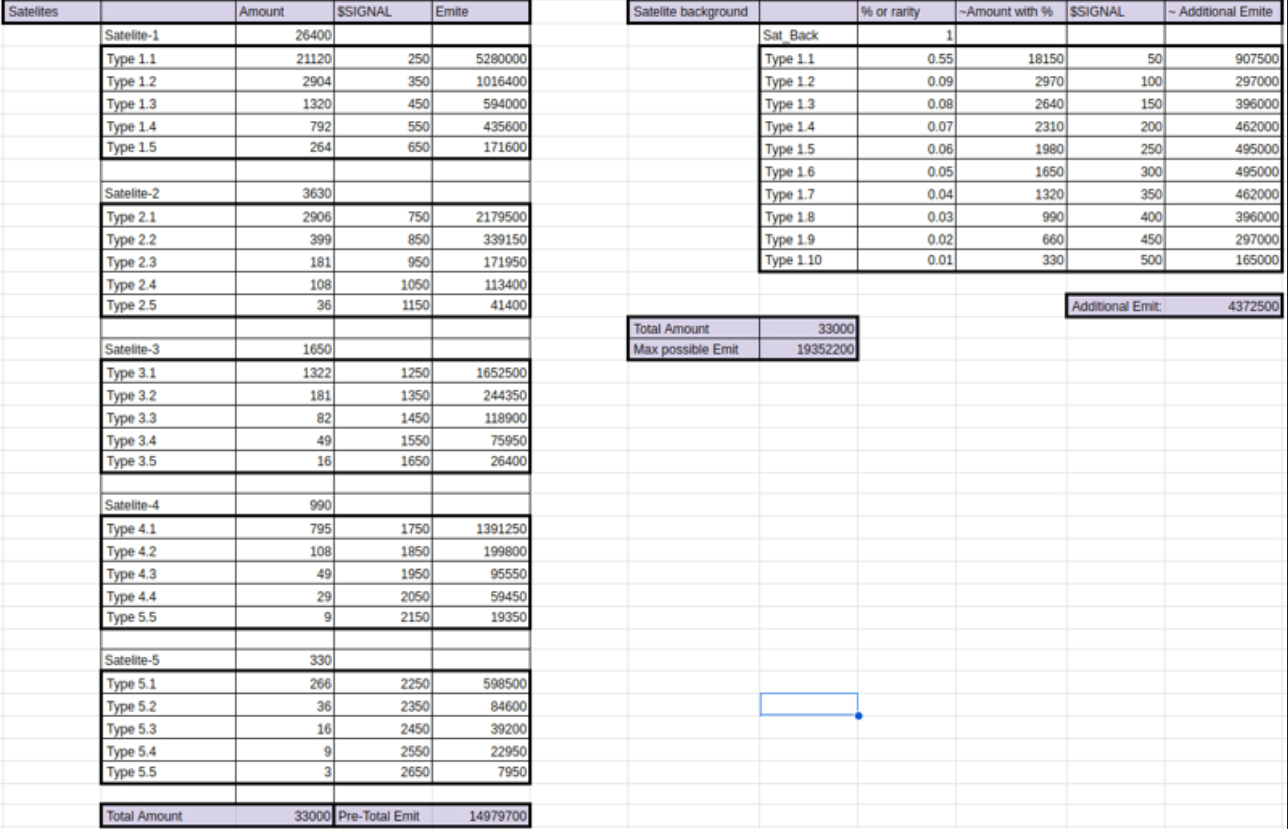Select the Type 2.1 row label
This screenshot has width=1288, height=829.
click(x=168, y=217)
